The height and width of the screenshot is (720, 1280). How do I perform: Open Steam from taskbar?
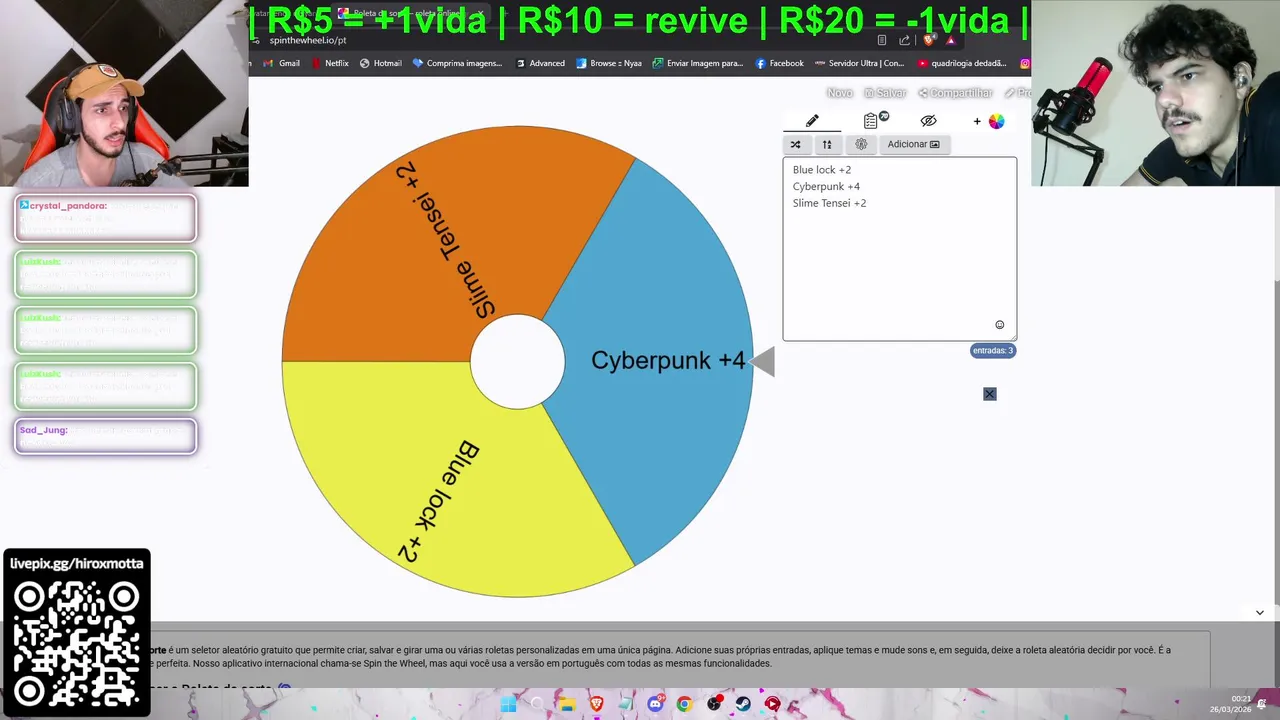tap(743, 704)
